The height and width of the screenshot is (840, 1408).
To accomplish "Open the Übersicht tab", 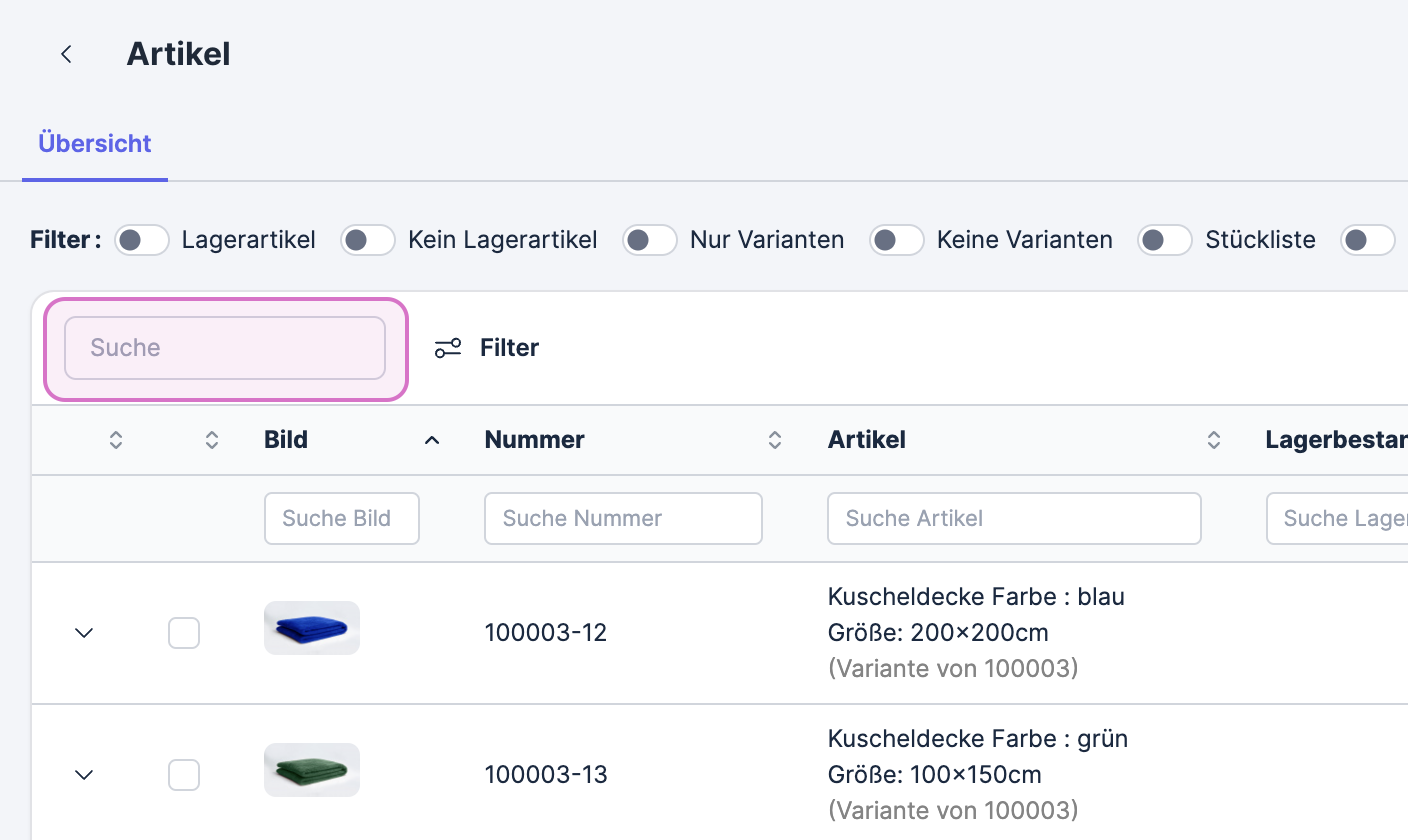I will pos(95,144).
